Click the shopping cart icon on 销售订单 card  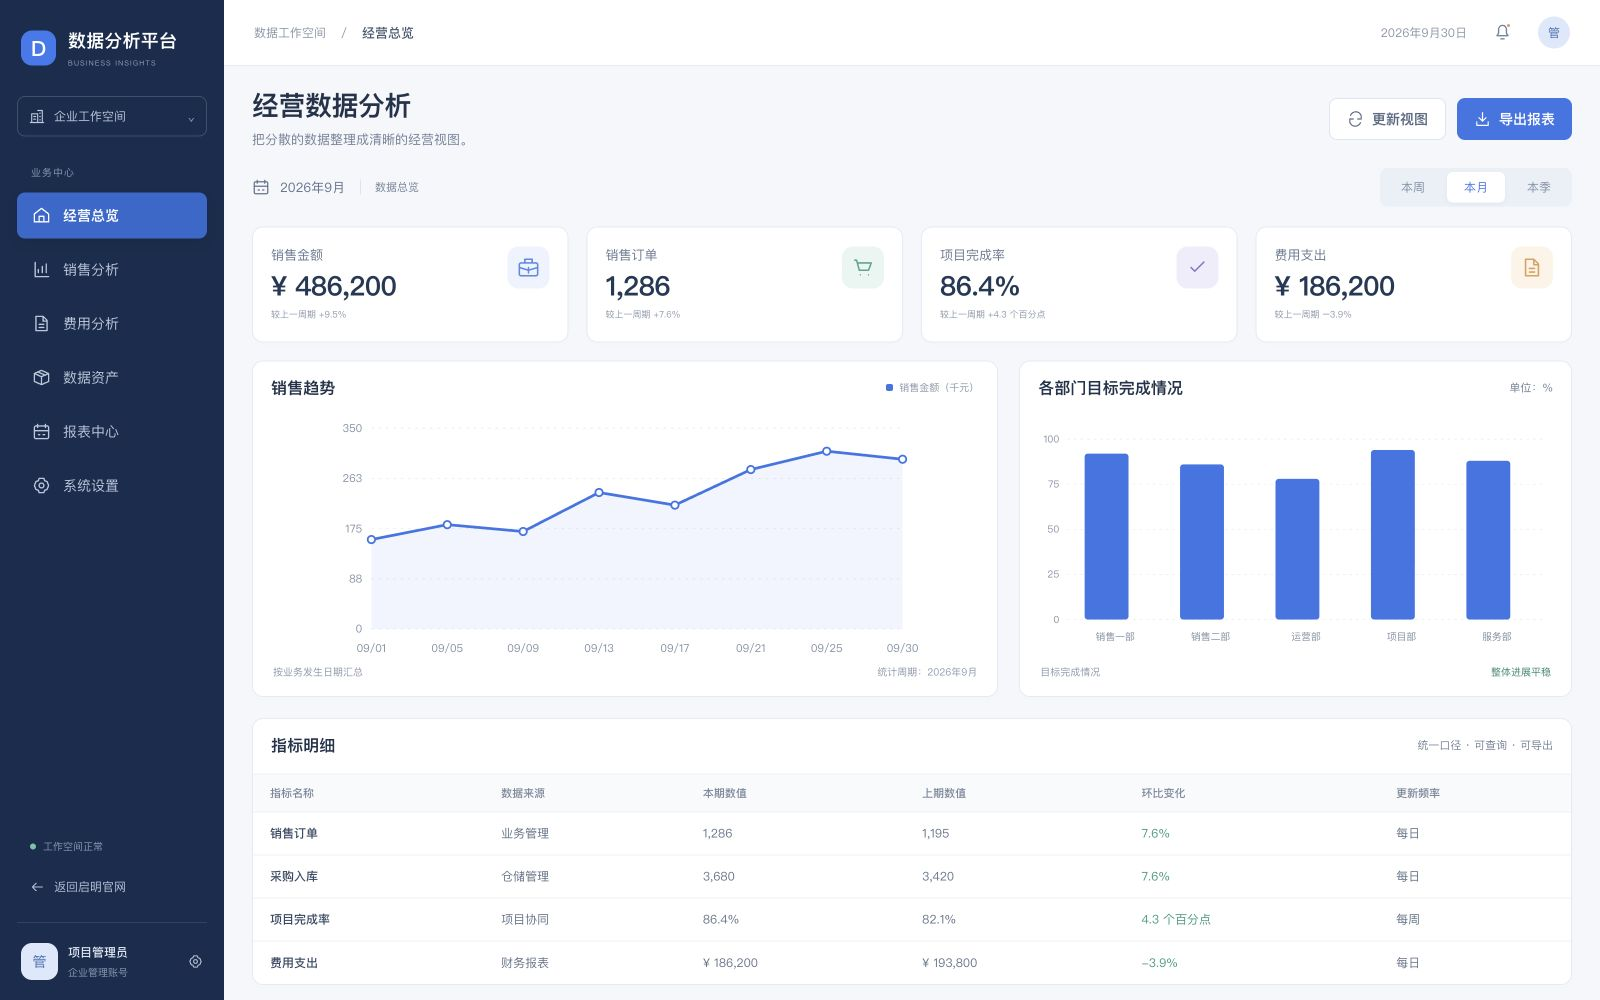point(862,268)
